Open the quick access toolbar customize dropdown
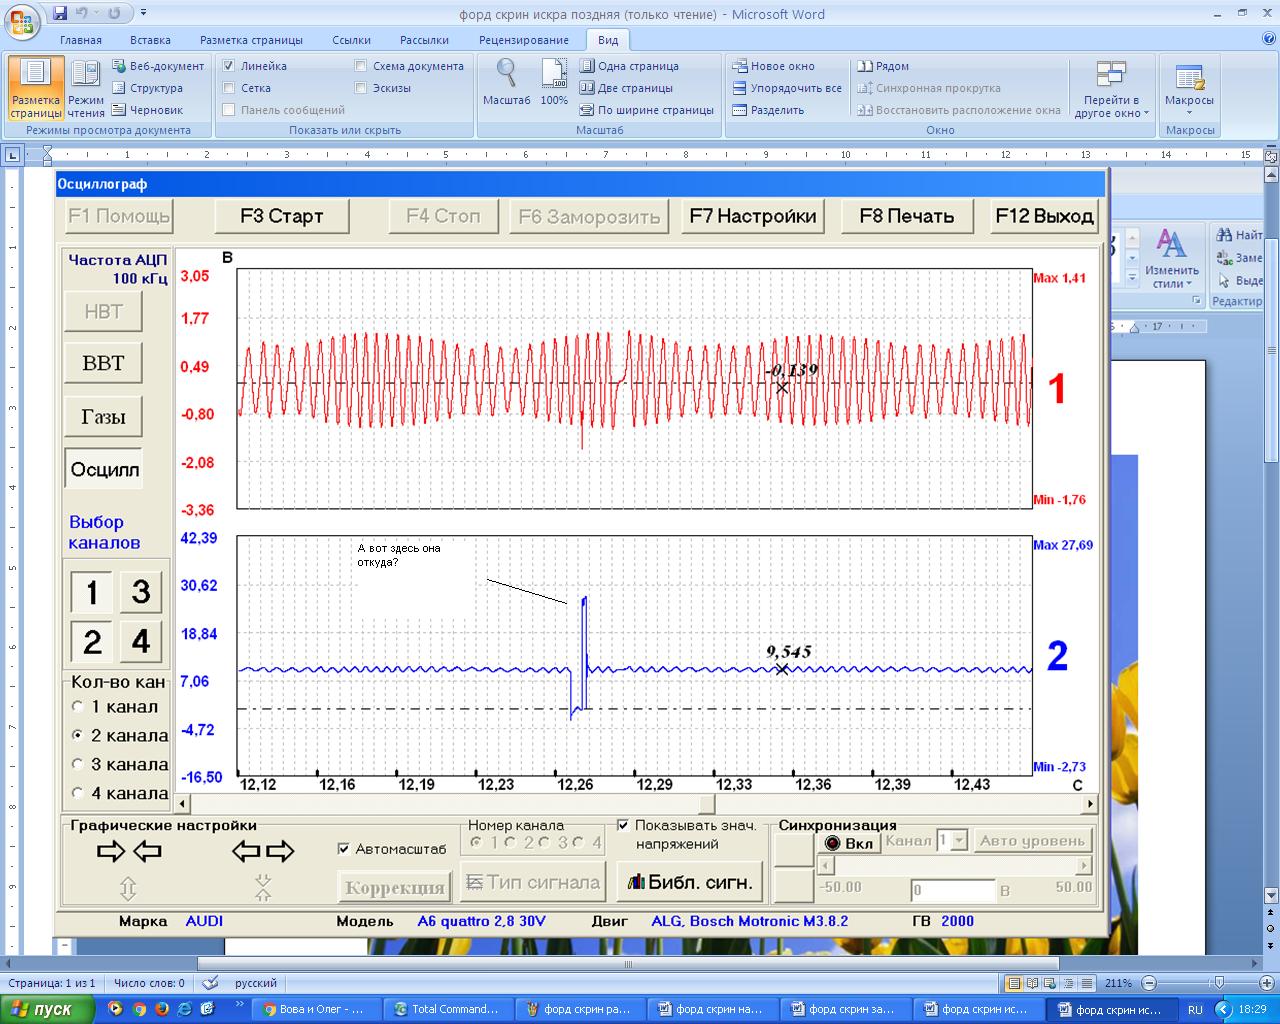This screenshot has height=1024, width=1280. pos(143,13)
